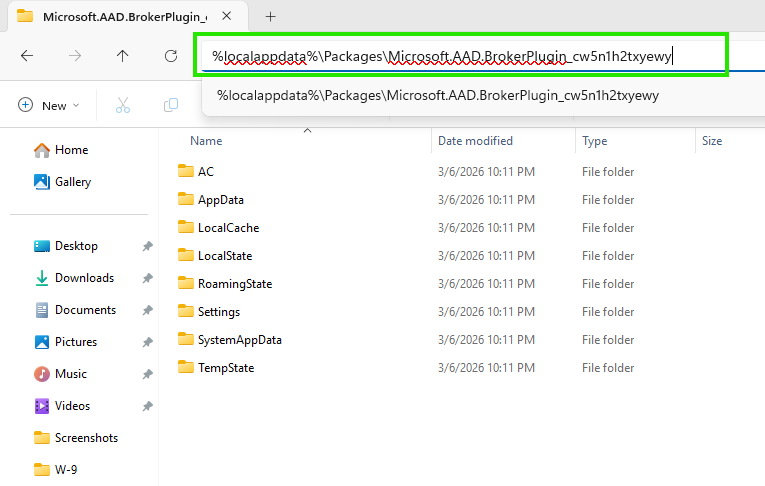Open a new tab with the plus button
This screenshot has width=765, height=486.
pos(270,17)
